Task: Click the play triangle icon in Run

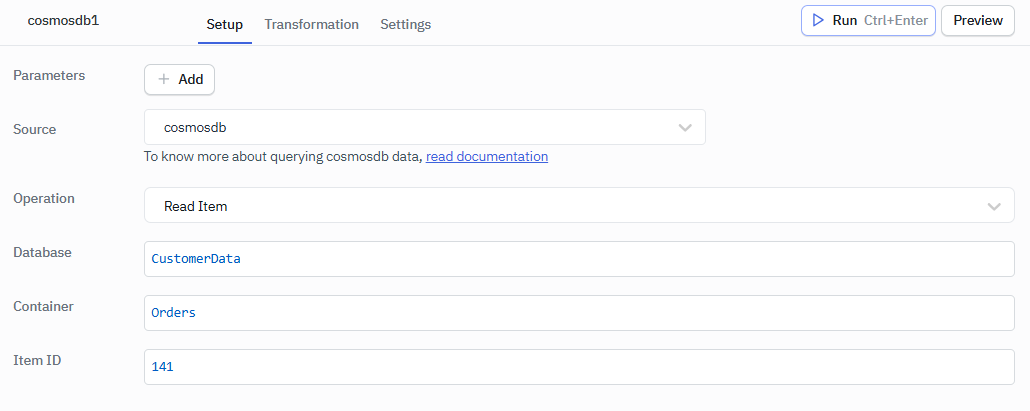Action: pyautogui.click(x=818, y=20)
